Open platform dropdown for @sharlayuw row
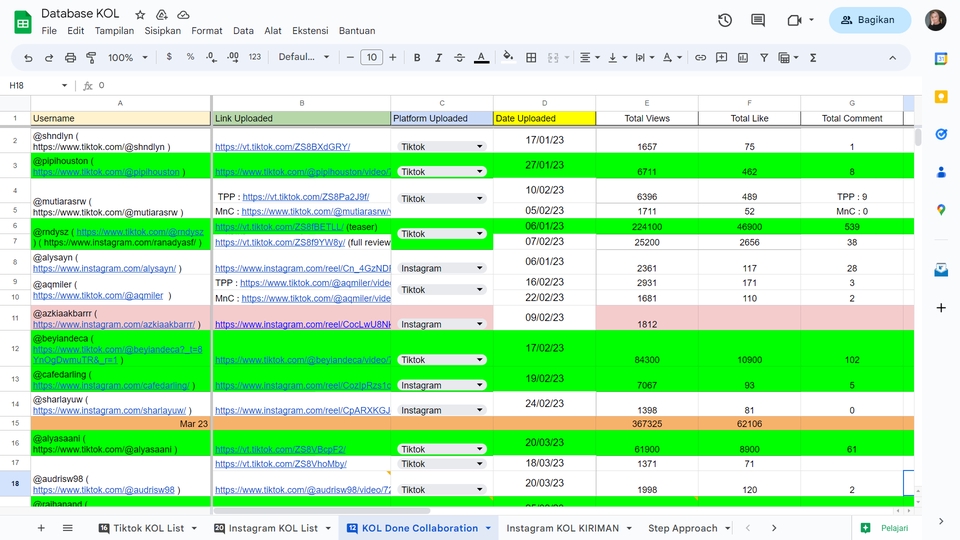 [479, 410]
